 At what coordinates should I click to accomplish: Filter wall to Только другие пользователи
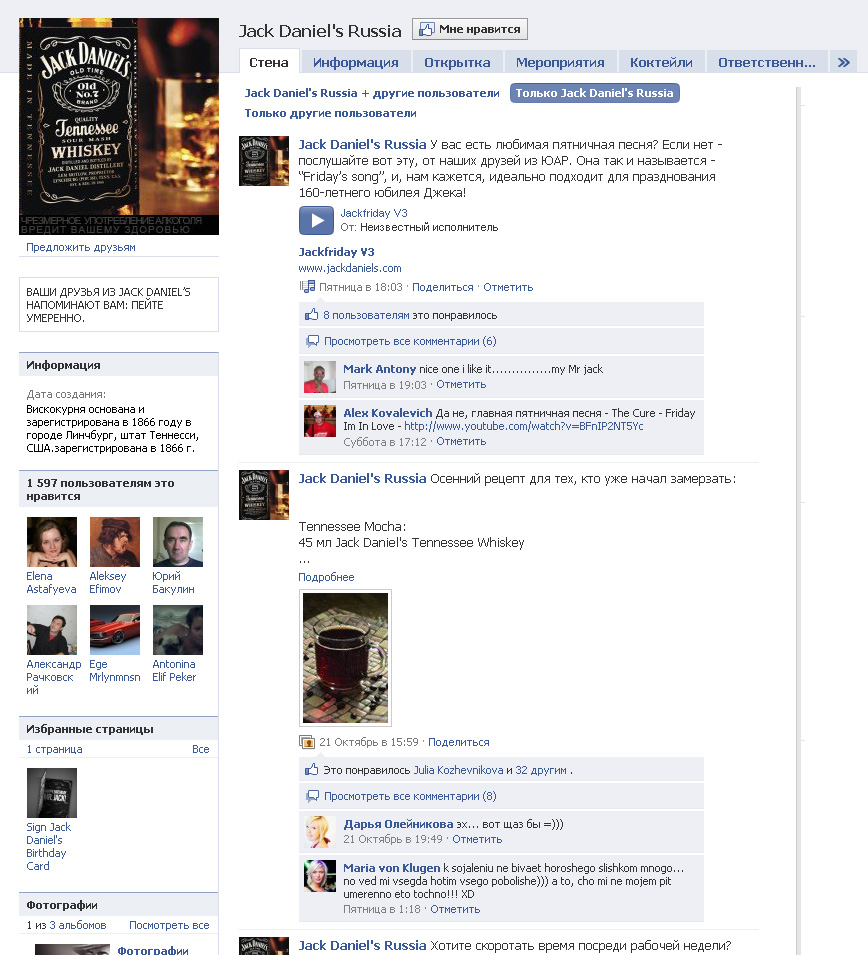pyautogui.click(x=330, y=113)
